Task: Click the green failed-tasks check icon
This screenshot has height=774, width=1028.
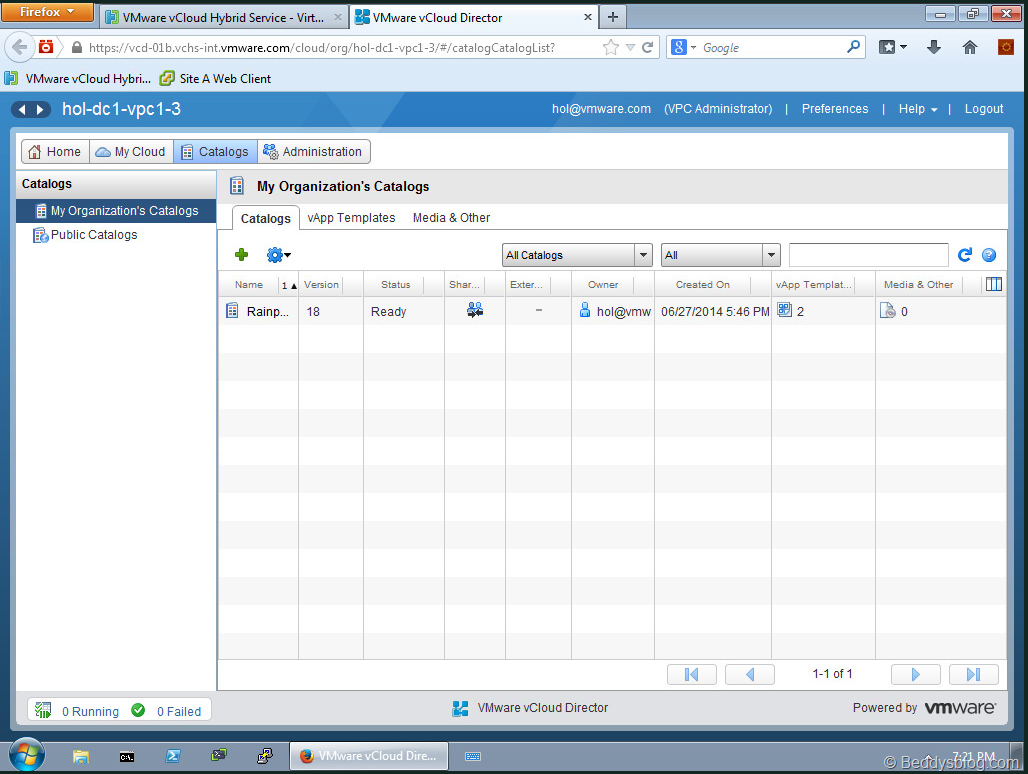Action: (x=138, y=710)
